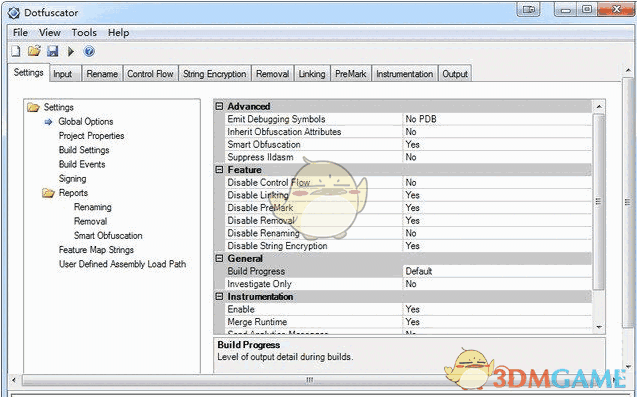This screenshot has width=637, height=397.
Task: Select Smart Obfuscation report tree item
Action: [108, 236]
